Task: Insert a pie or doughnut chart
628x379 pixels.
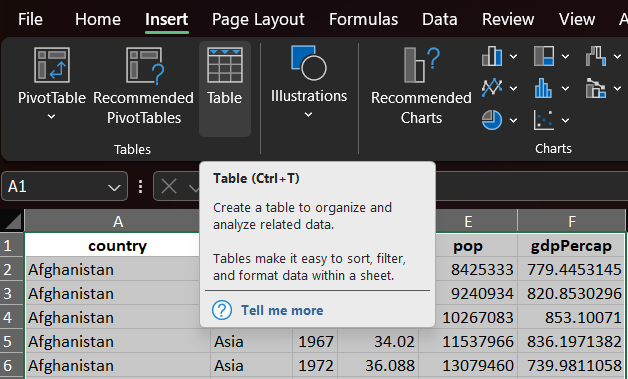Action: click(x=492, y=120)
